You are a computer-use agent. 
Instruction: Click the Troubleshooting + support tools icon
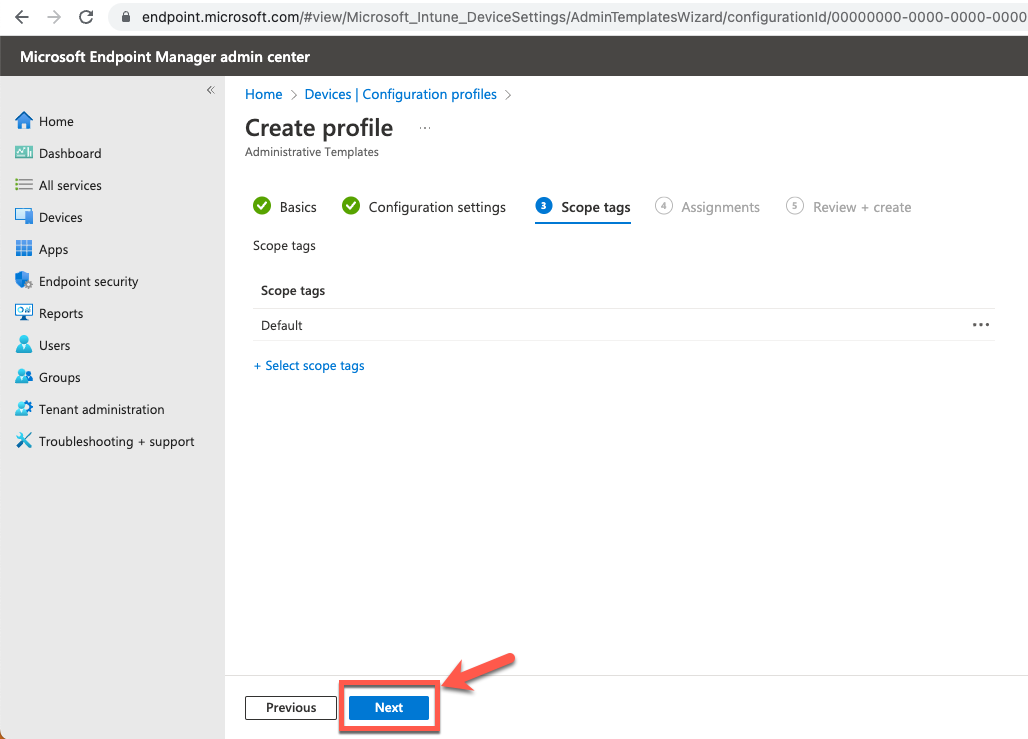(x=24, y=440)
